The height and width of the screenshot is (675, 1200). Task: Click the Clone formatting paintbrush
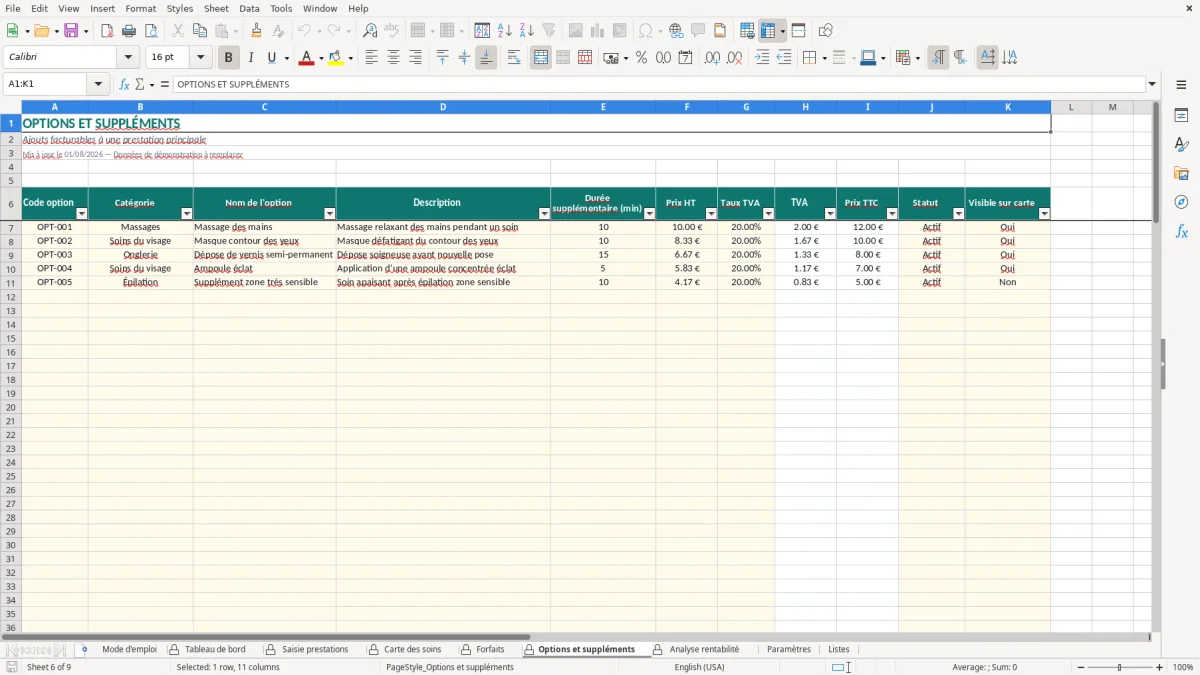pos(256,31)
